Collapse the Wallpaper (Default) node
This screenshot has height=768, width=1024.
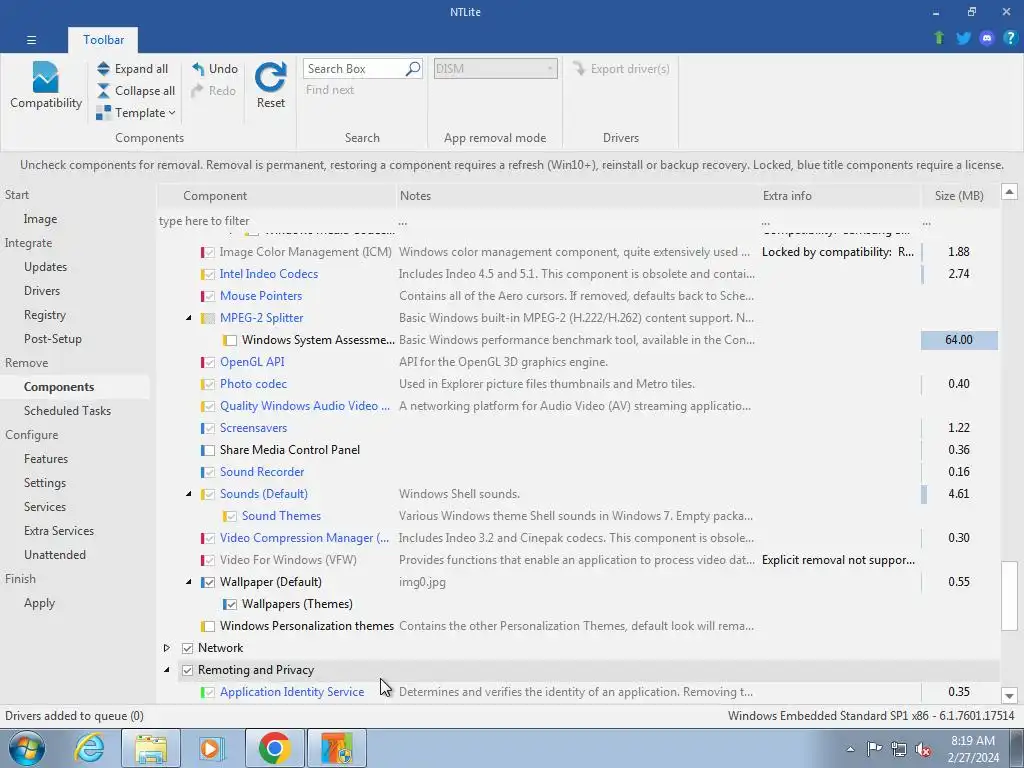(189, 582)
